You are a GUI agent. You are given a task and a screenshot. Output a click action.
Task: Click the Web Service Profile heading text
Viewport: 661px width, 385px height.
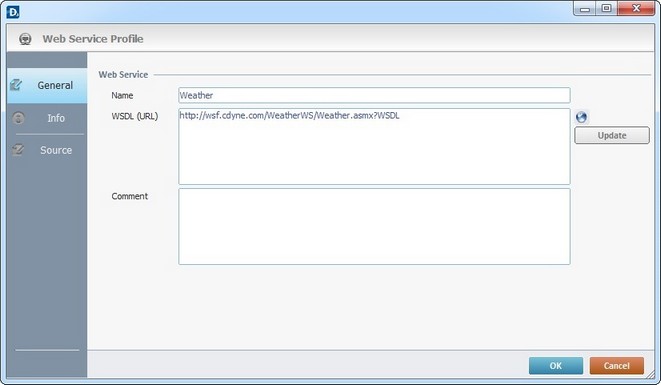(x=93, y=39)
